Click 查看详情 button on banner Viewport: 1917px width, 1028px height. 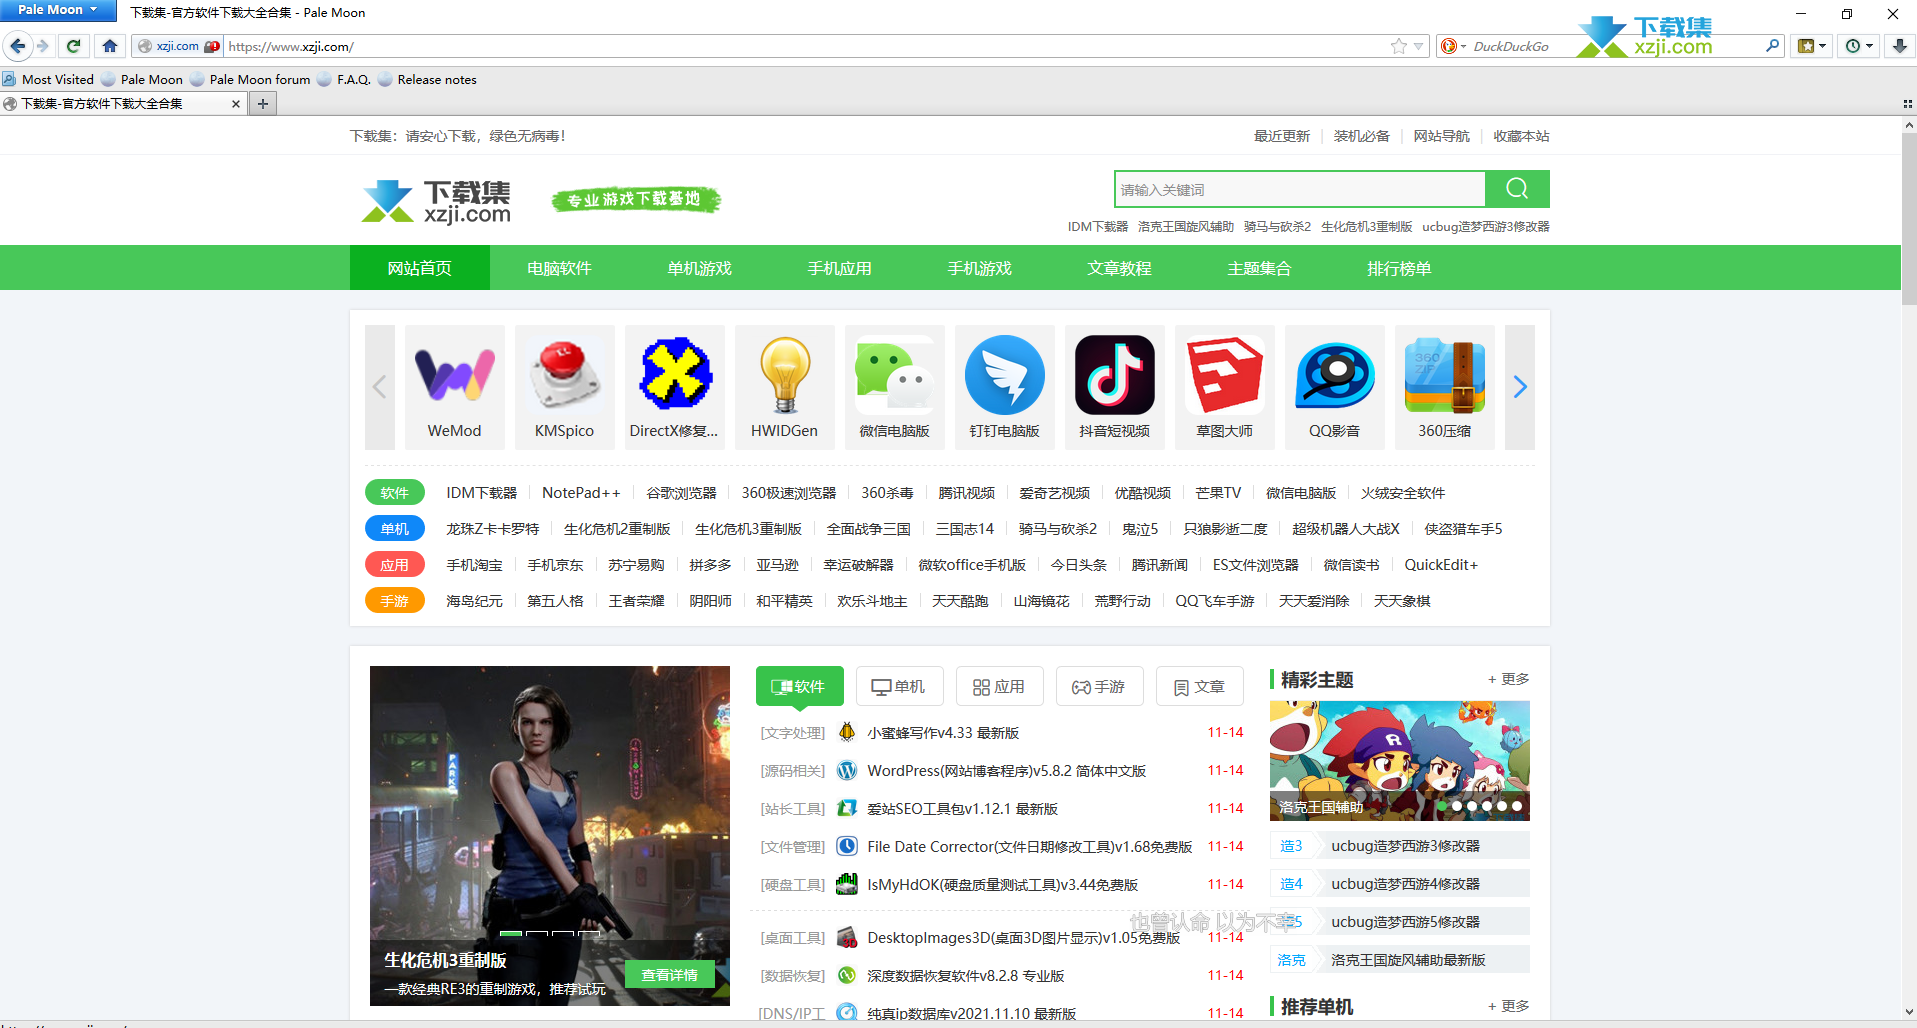670,975
